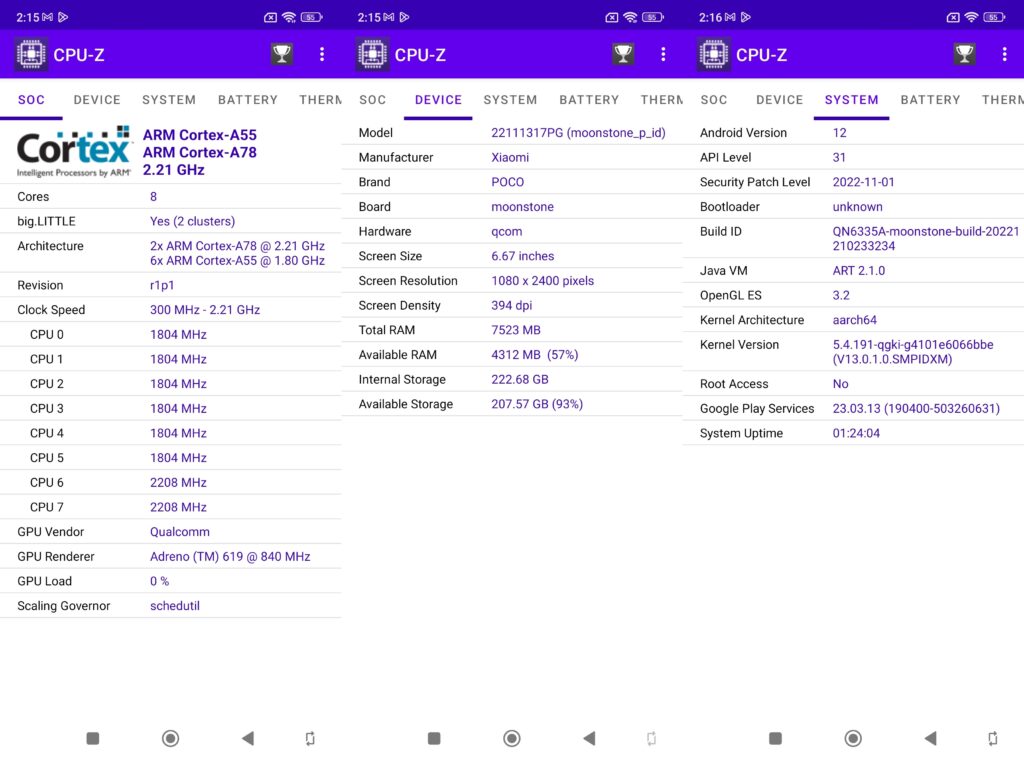Tap the square recents button in the right screen
1024x759 pixels.
[775, 738]
